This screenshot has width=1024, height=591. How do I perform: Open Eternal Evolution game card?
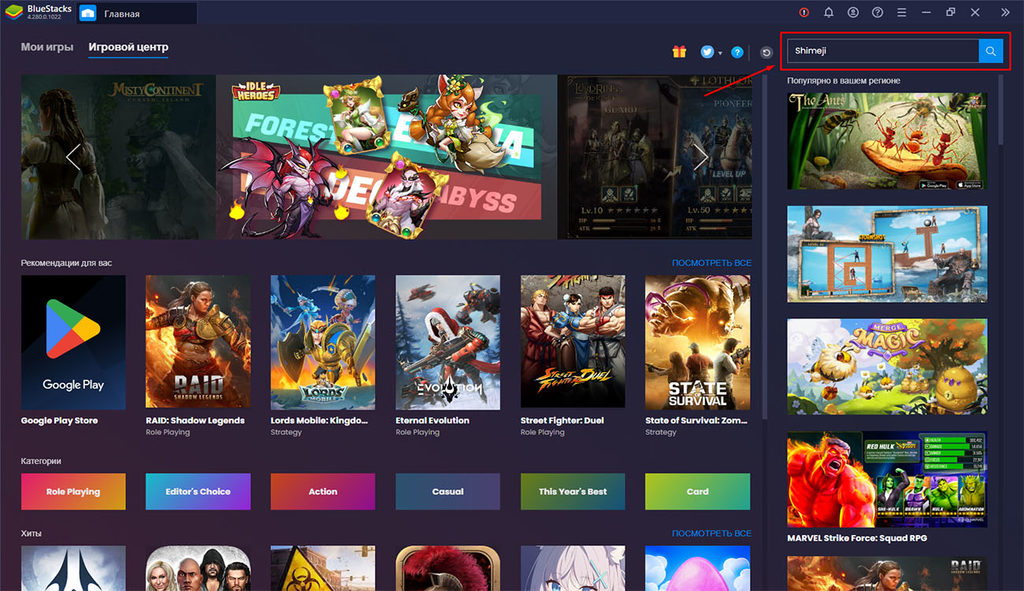(x=448, y=342)
